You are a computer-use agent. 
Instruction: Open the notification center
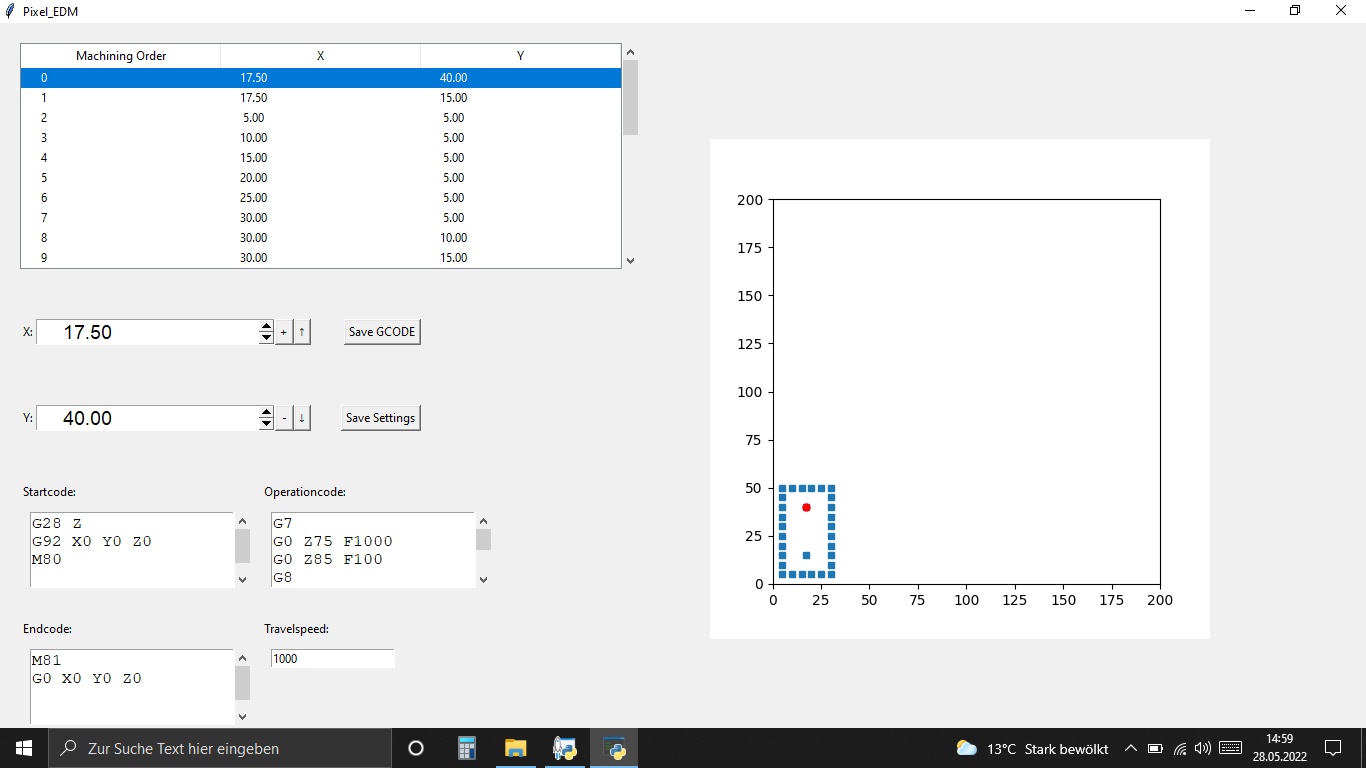point(1333,748)
